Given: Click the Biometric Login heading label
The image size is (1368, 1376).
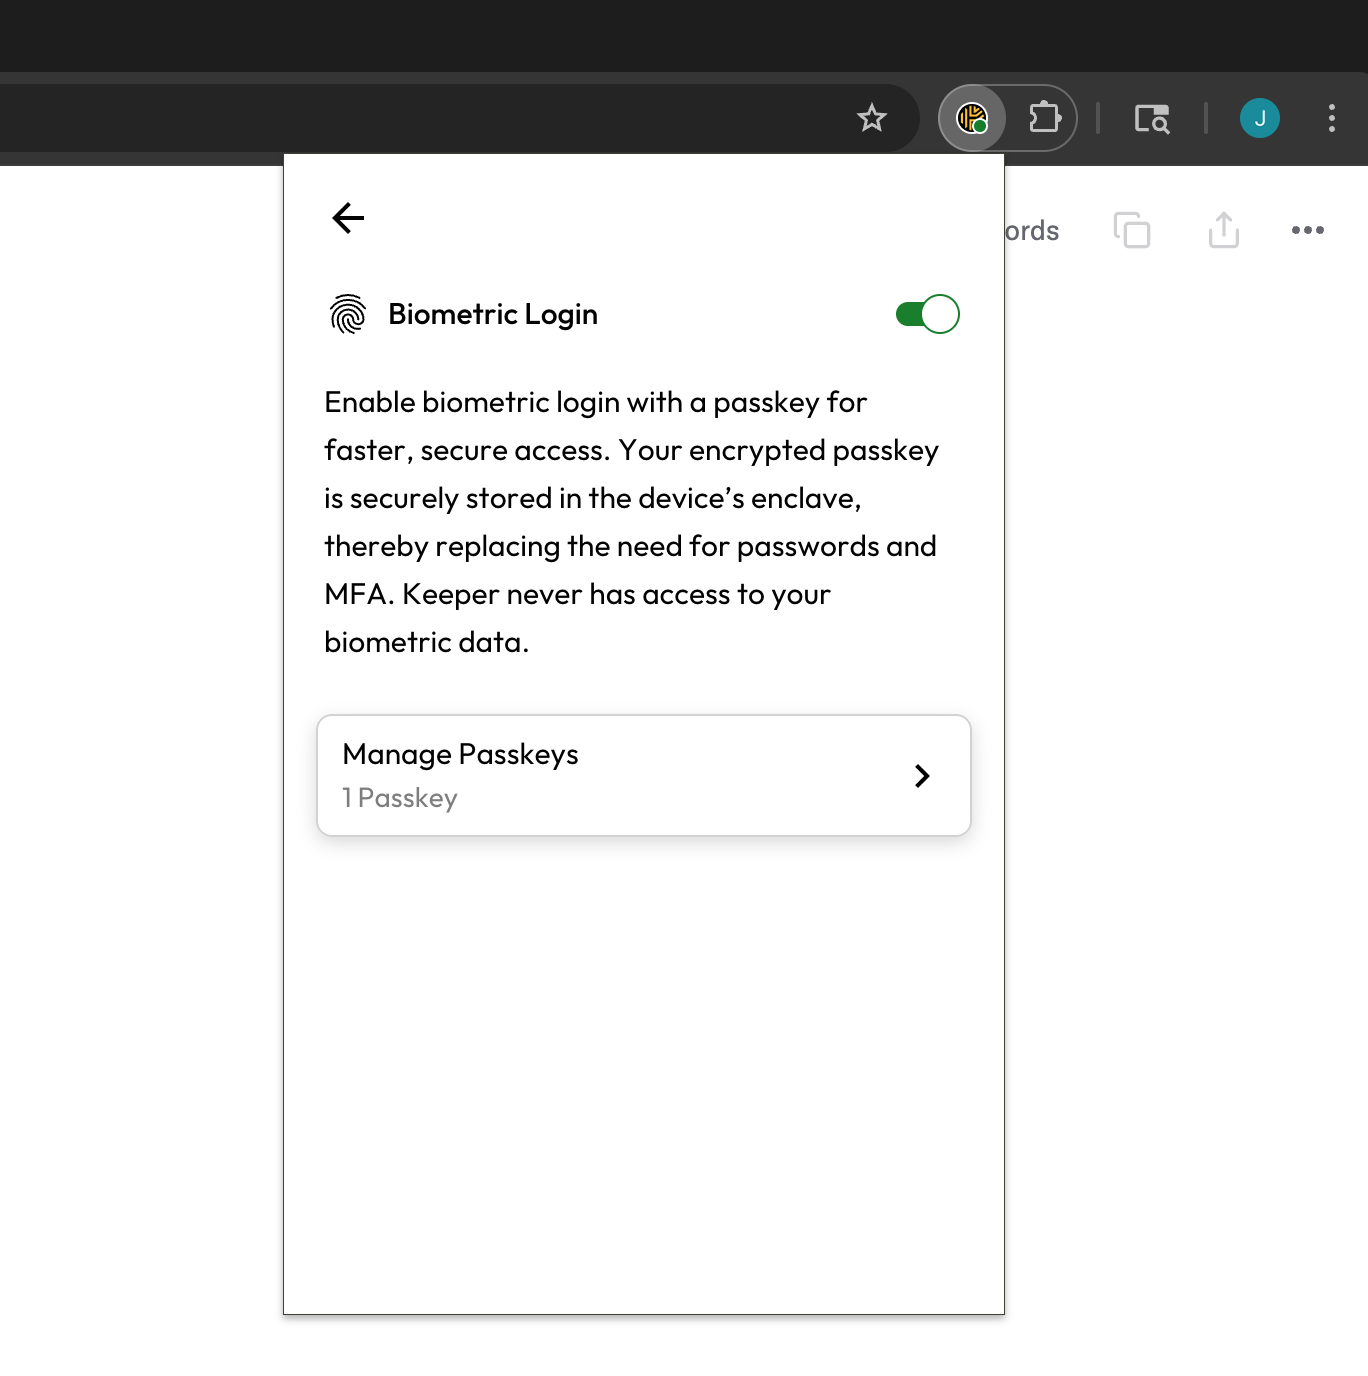Looking at the screenshot, I should (492, 314).
